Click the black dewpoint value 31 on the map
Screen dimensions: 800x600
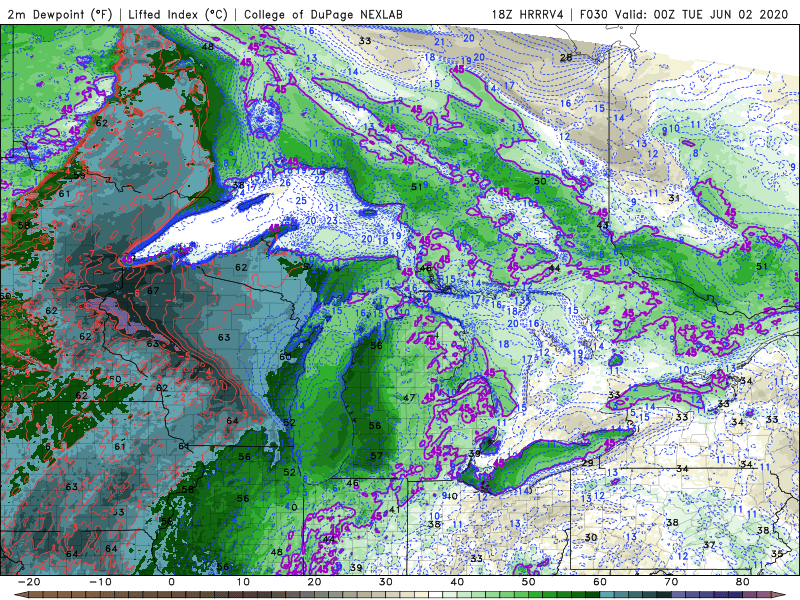[x=674, y=198]
